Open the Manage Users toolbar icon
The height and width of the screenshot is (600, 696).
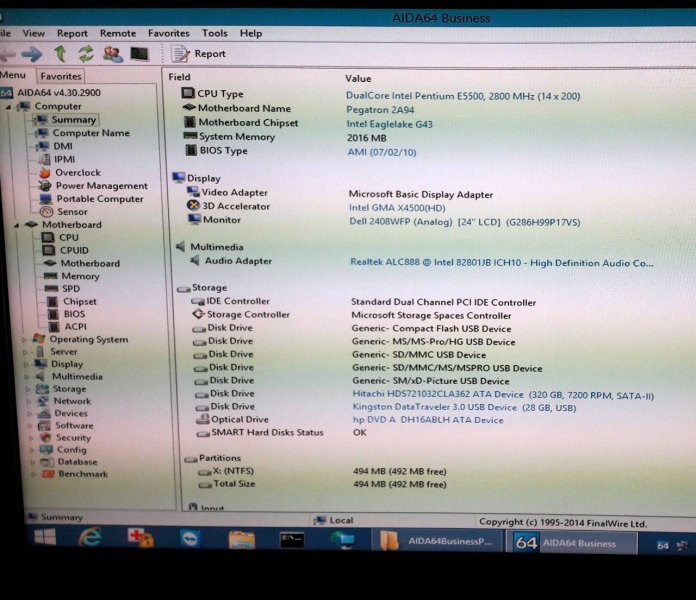(112, 54)
